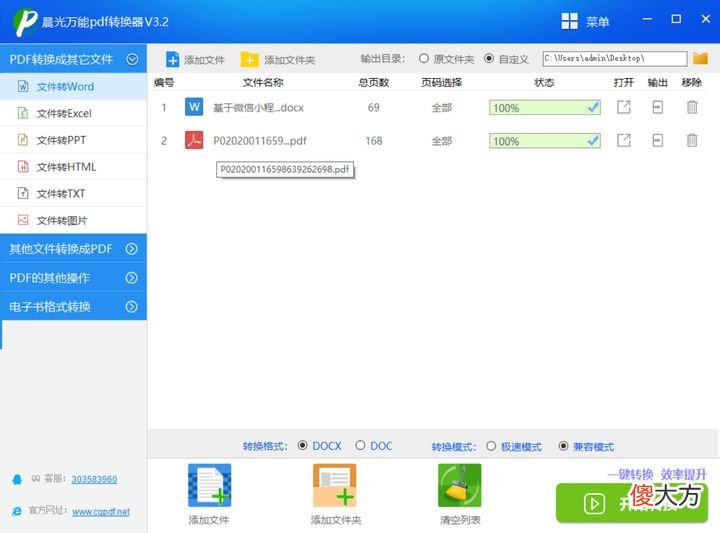Click the 编号 column header
The width and height of the screenshot is (720, 533).
click(x=164, y=83)
